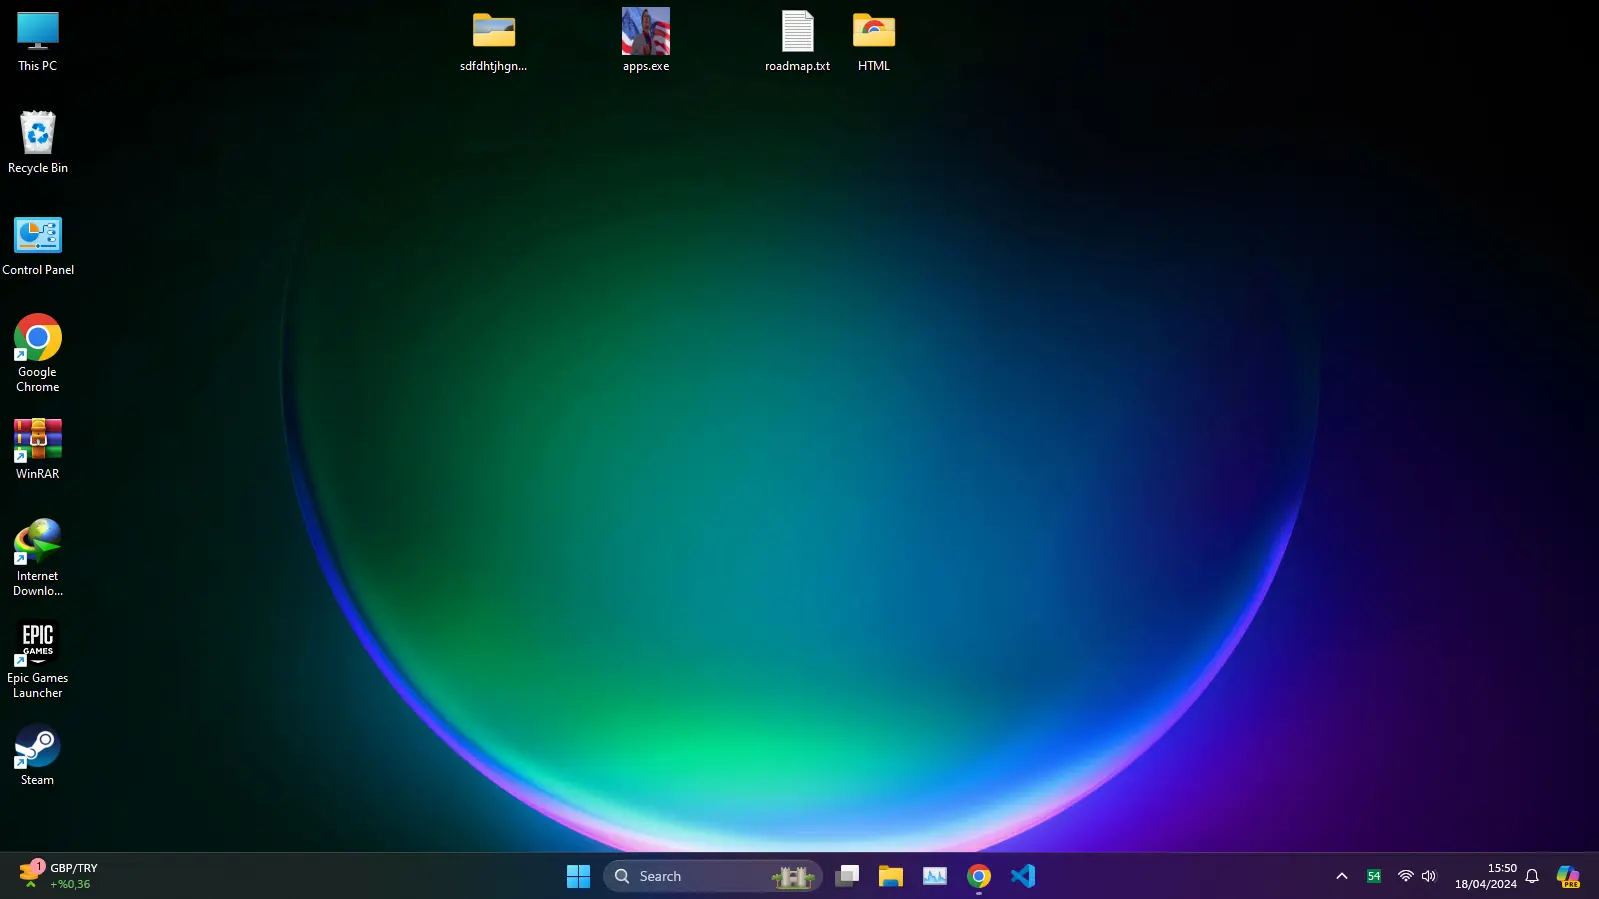Select the apps.exe file icon
This screenshot has height=899, width=1599.
(646, 40)
